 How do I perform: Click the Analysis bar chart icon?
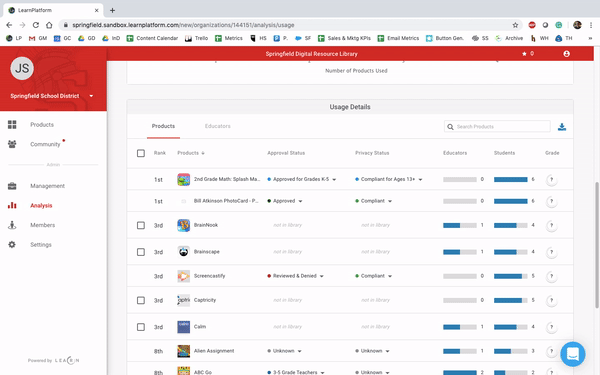[x=12, y=205]
